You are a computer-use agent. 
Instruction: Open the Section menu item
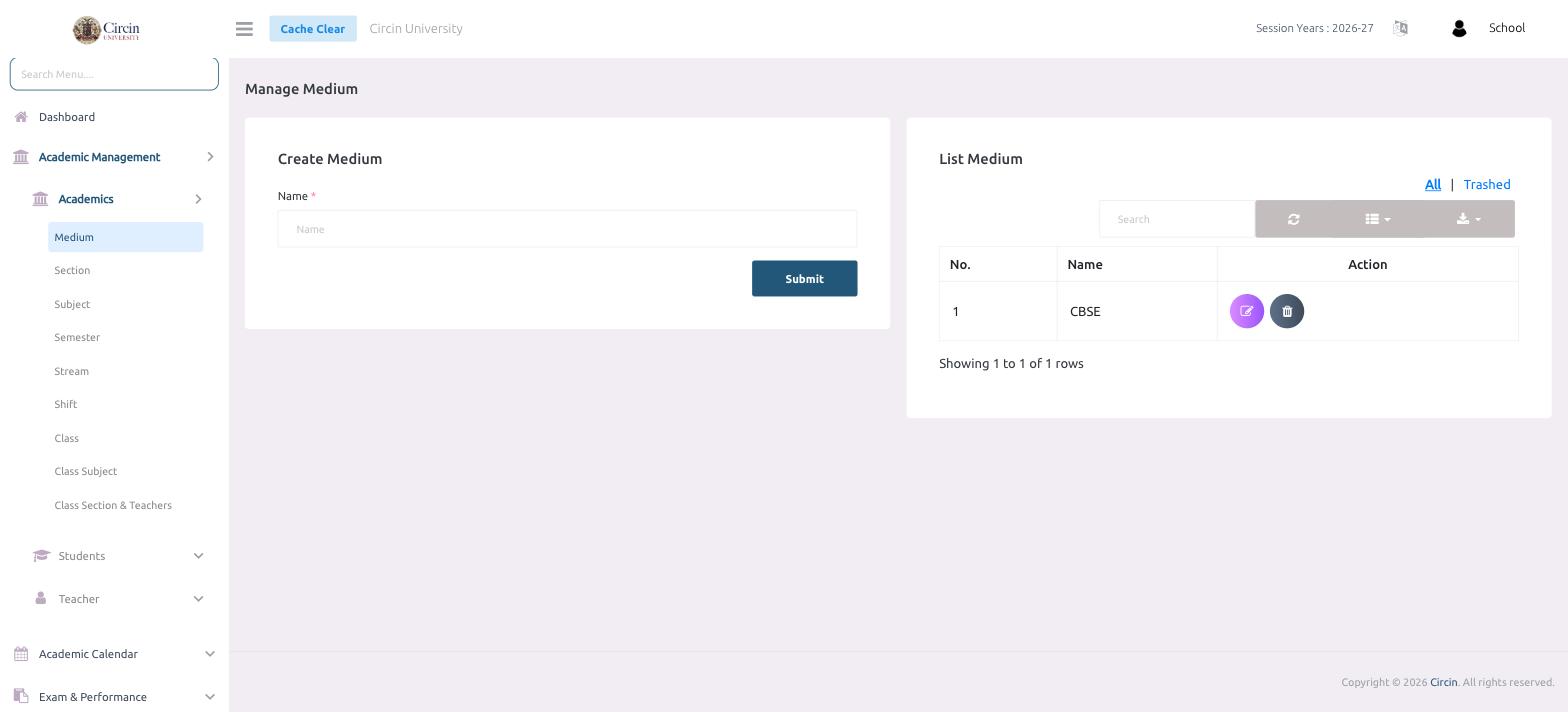coord(72,270)
